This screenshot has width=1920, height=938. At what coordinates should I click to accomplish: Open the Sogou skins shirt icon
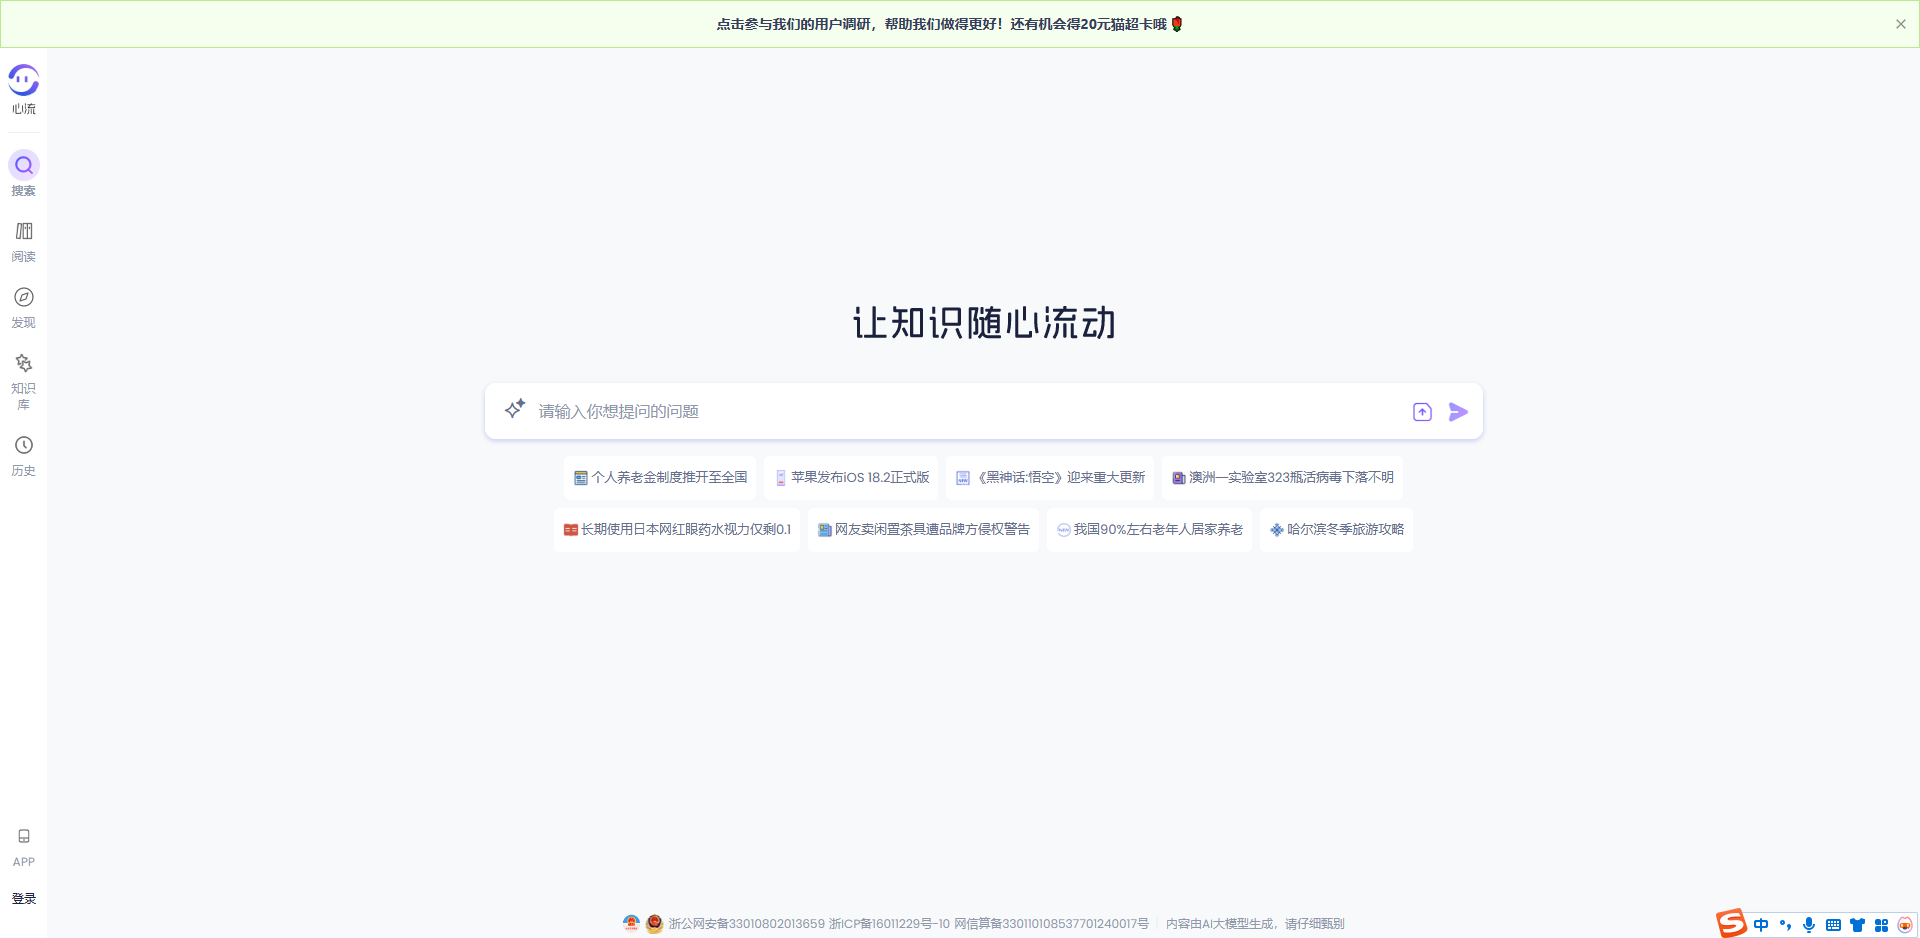click(x=1858, y=925)
